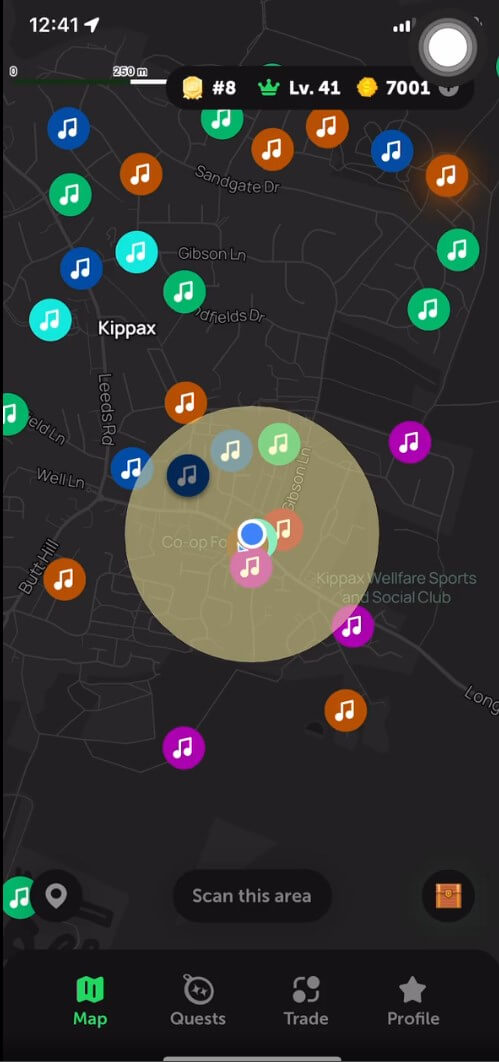The height and width of the screenshot is (1062, 499).
Task: Tap the location pin recenter button
Action: [56, 895]
